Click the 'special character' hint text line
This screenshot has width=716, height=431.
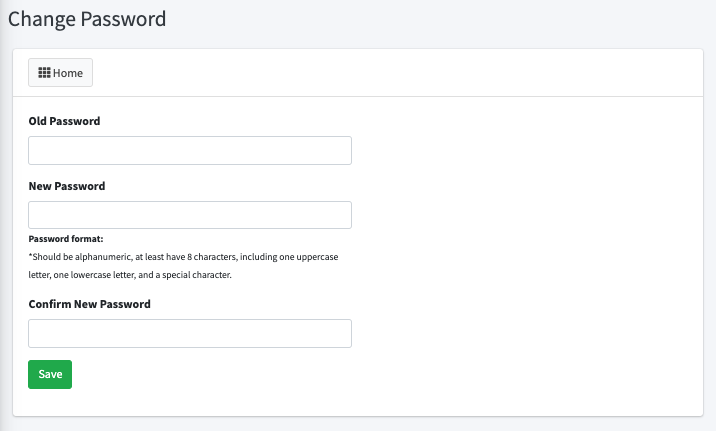click(x=130, y=275)
